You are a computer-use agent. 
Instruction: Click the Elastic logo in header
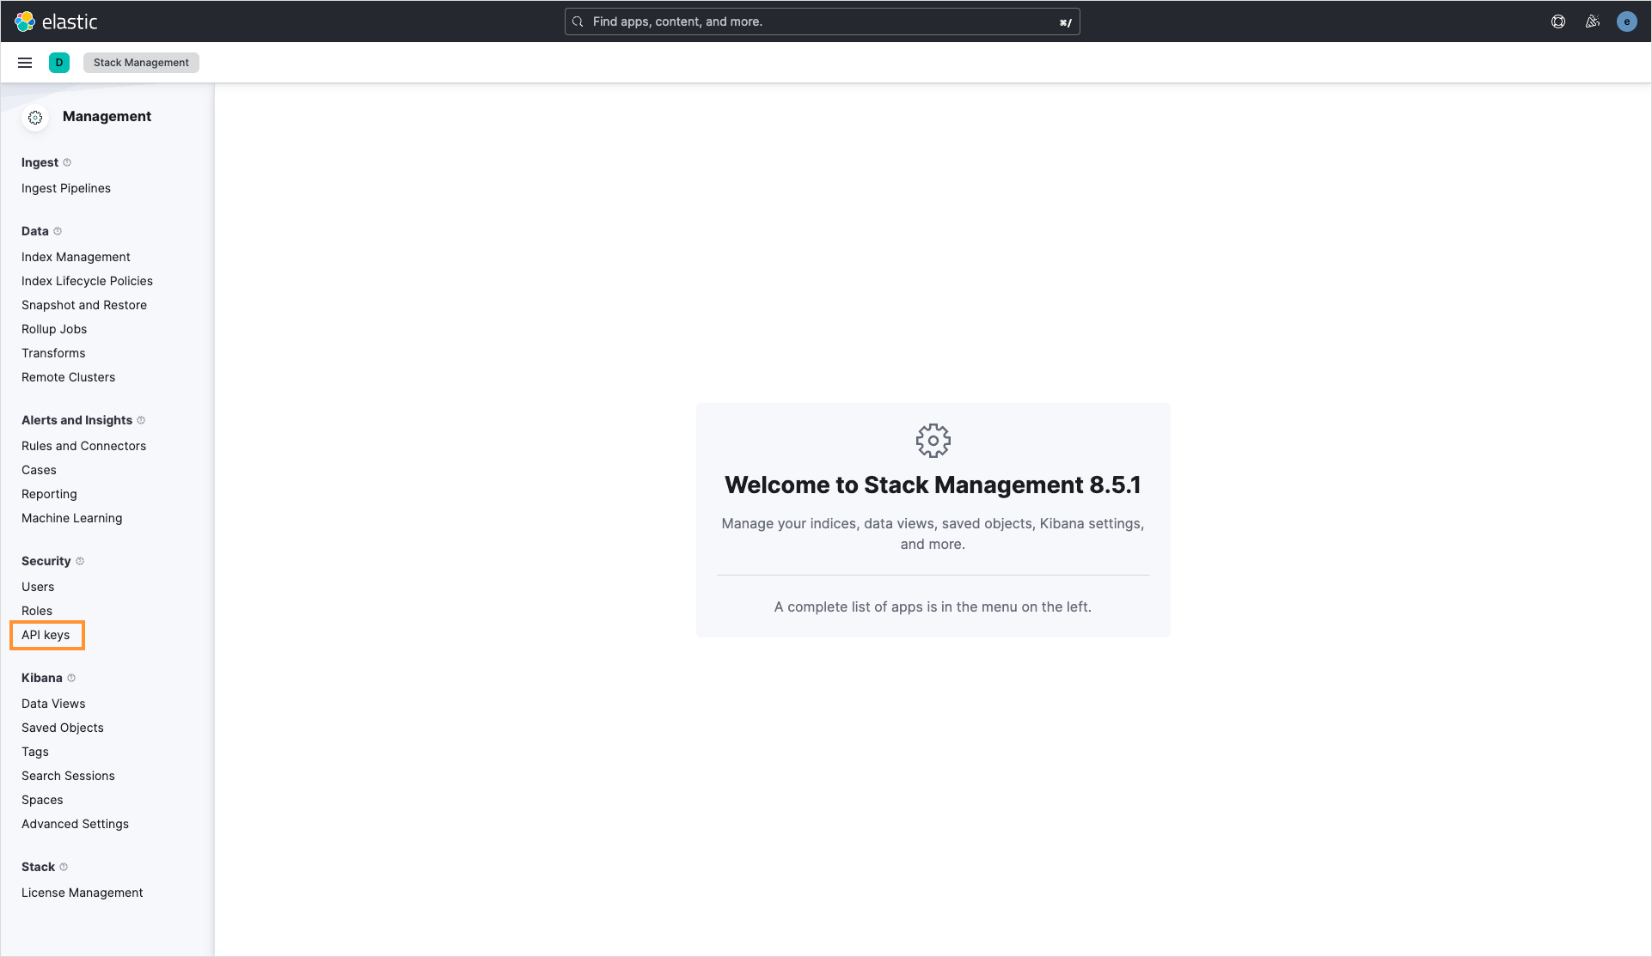55,22
